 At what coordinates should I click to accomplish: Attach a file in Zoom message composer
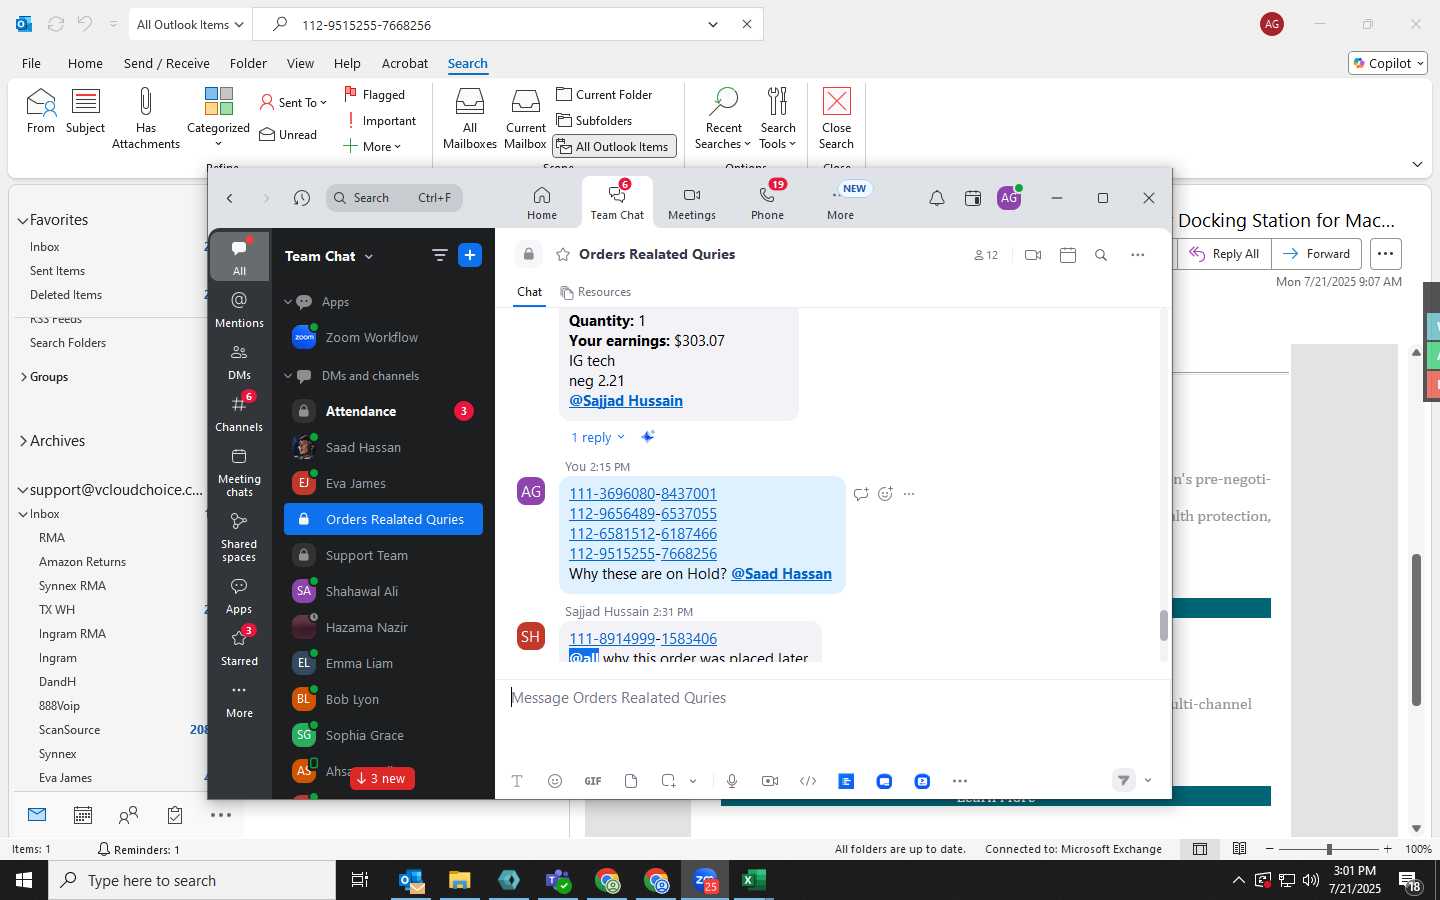point(631,781)
